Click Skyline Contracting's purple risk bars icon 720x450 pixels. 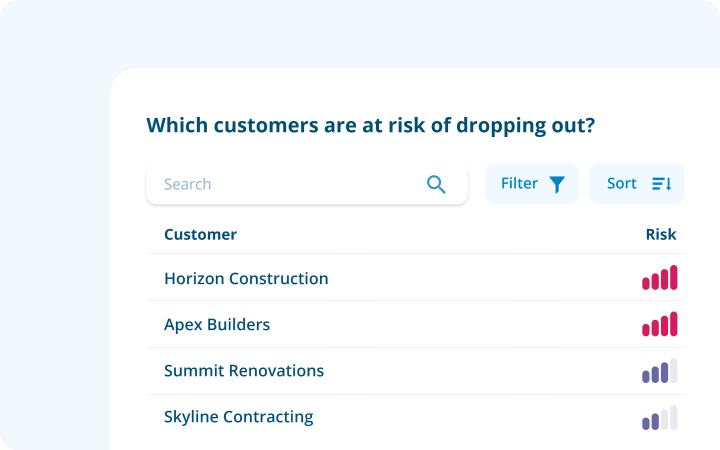[x=660, y=417]
